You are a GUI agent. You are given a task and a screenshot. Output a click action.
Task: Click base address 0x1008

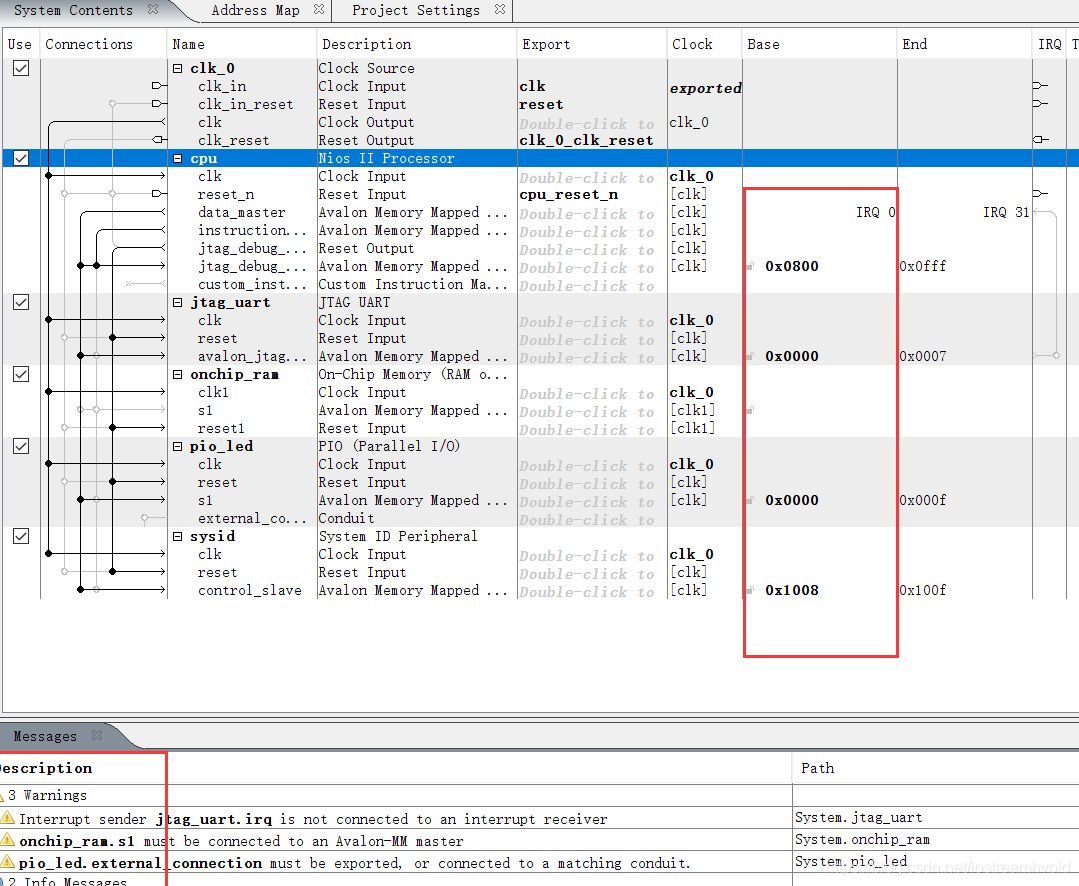[792, 590]
